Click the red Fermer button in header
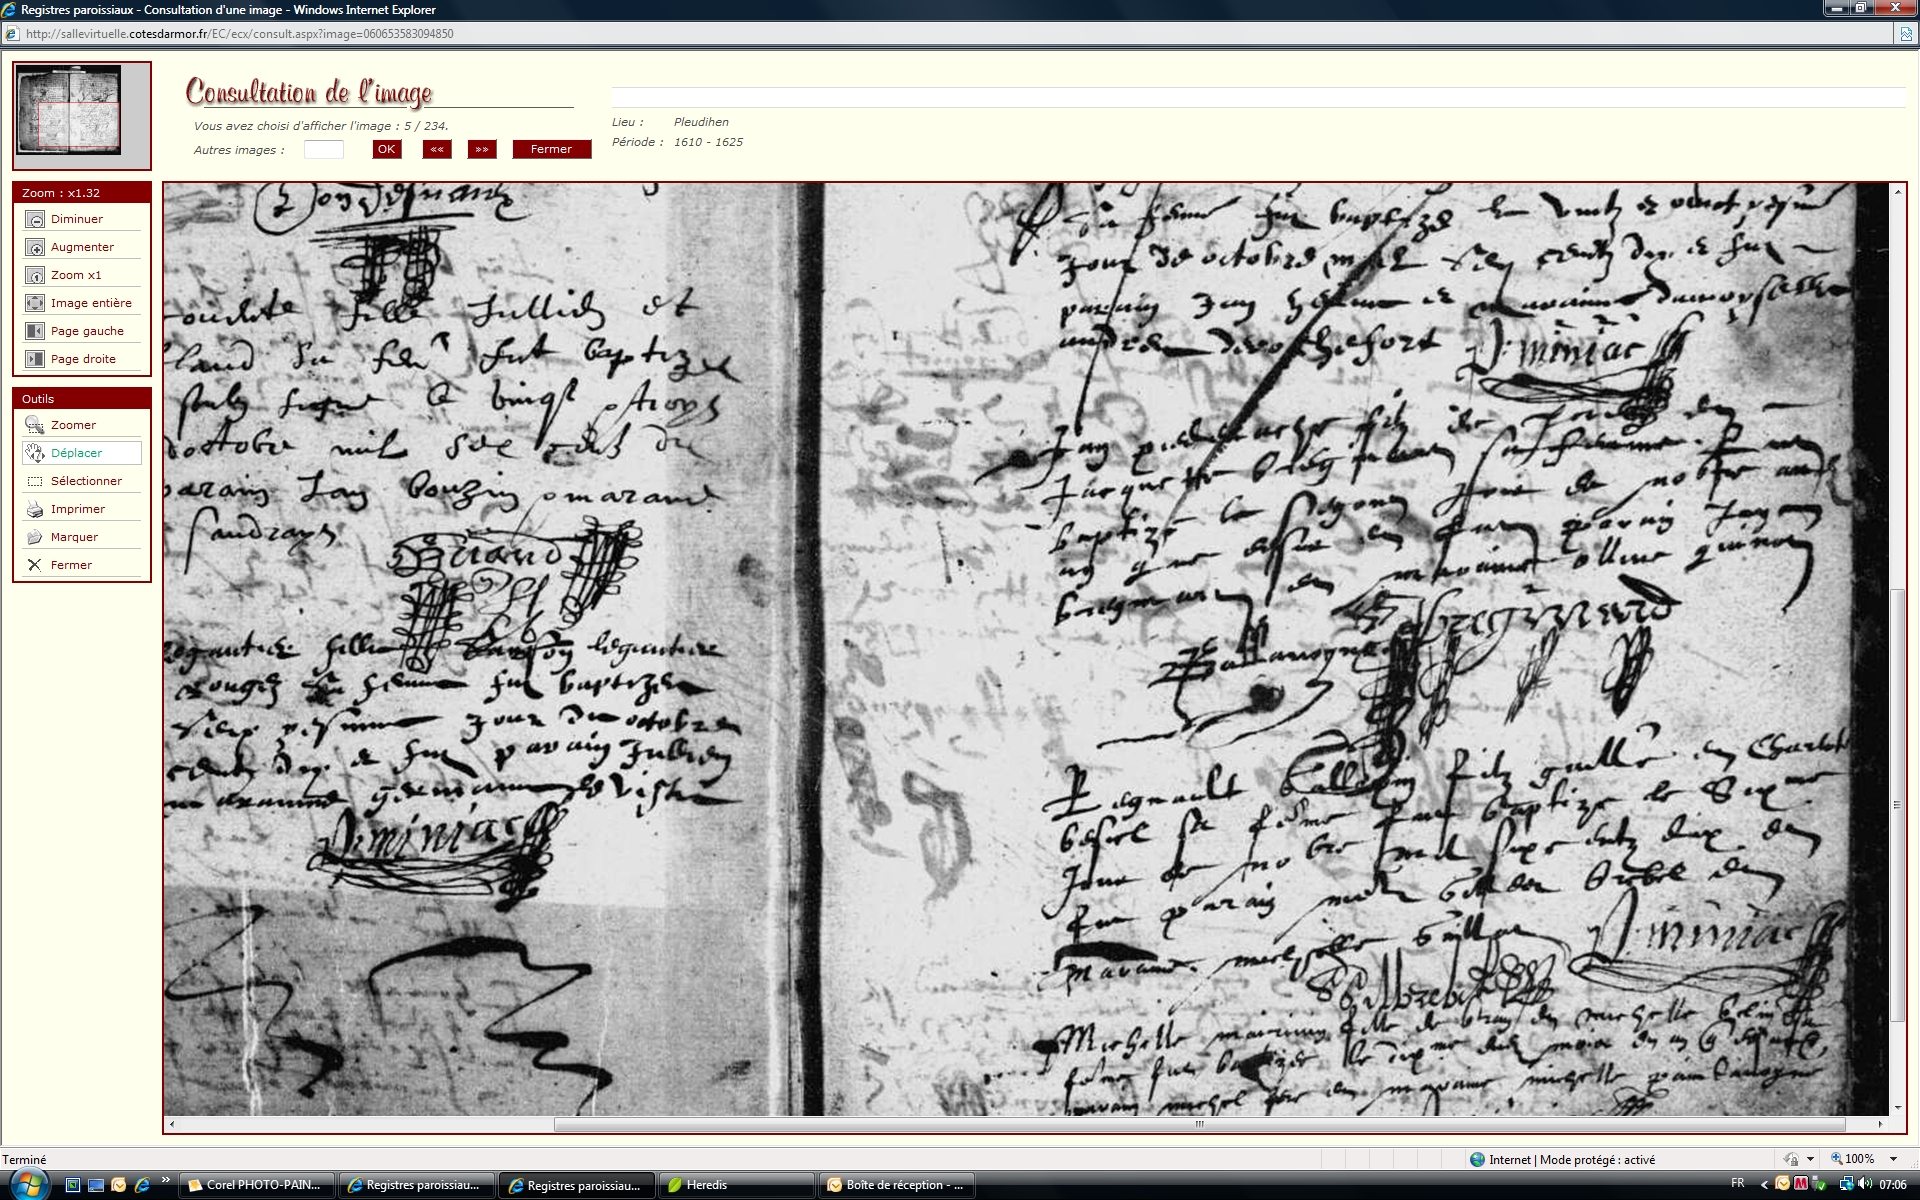 click(x=551, y=149)
